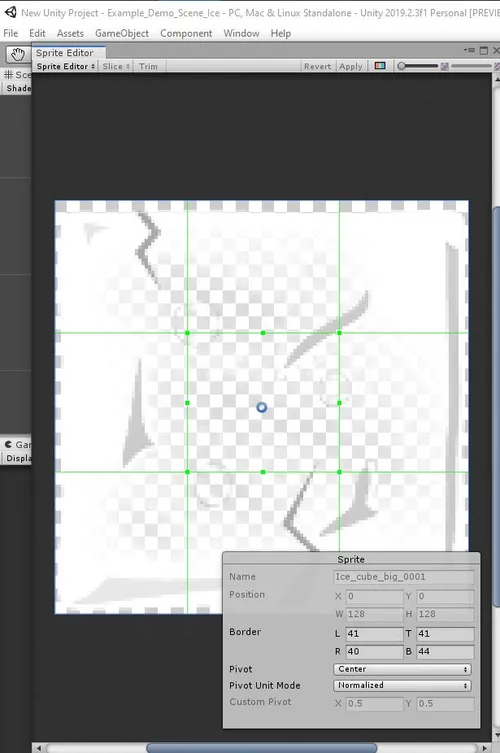Click the Unity logo in the title bar
Viewport: 500px width, 753px height.
tap(10, 12)
